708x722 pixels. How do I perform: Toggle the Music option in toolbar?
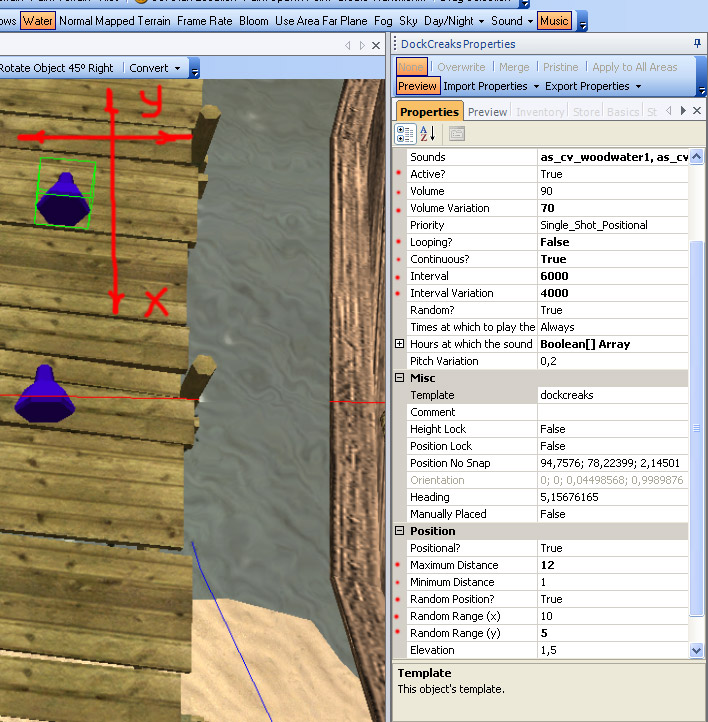554,20
